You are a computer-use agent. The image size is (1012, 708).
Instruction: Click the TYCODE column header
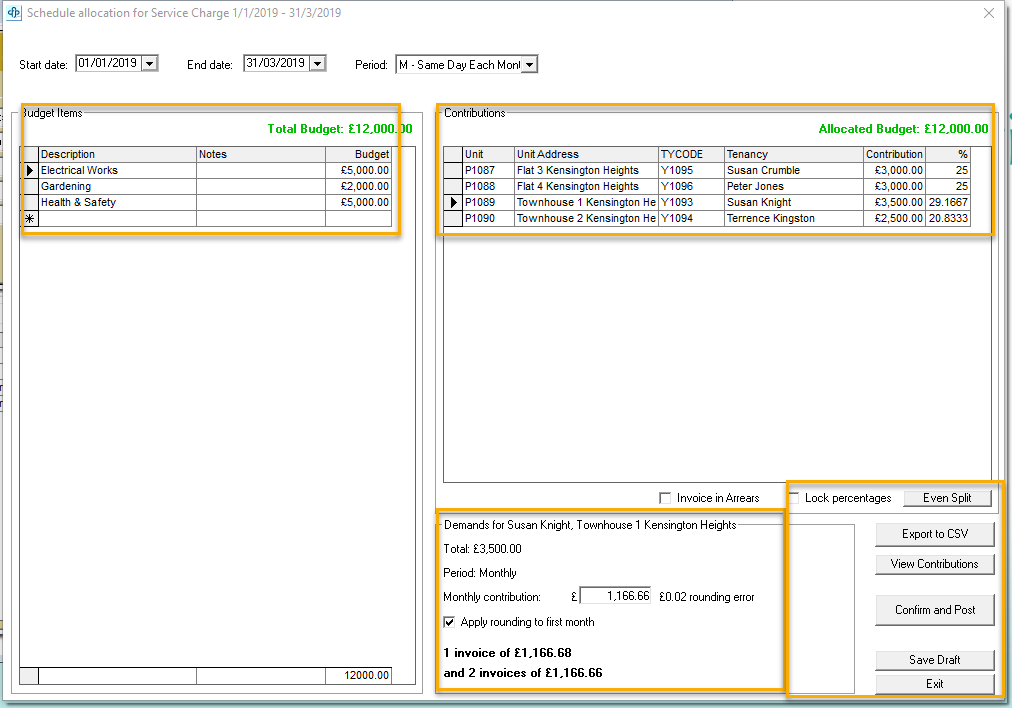click(691, 154)
